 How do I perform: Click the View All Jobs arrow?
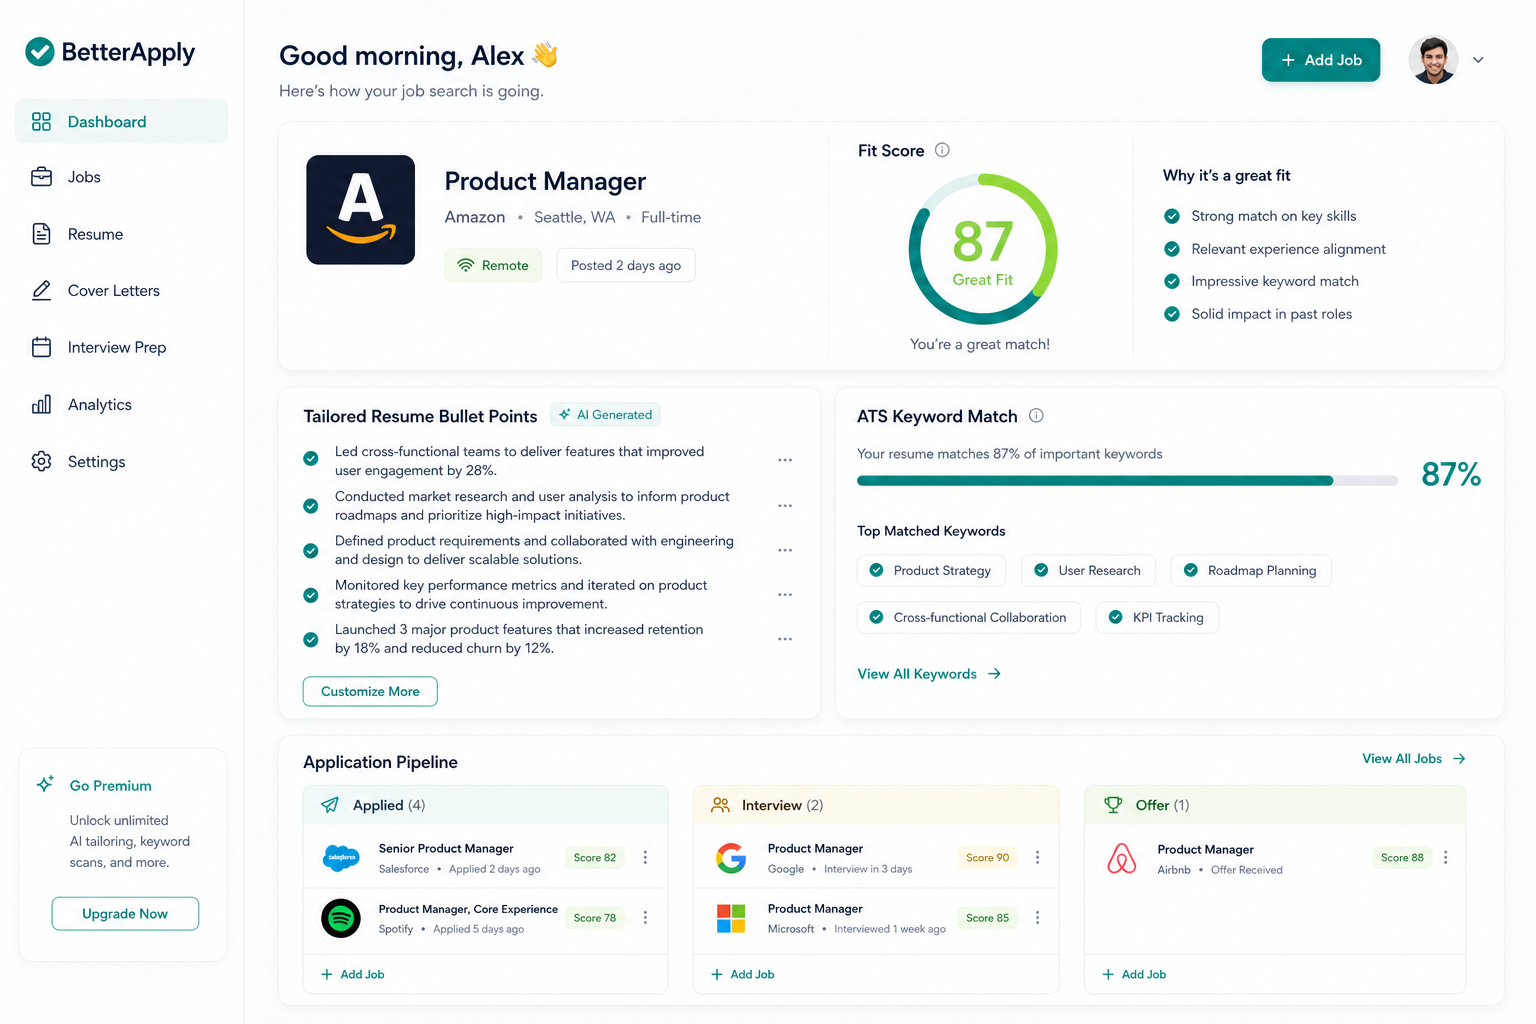[x=1459, y=759]
